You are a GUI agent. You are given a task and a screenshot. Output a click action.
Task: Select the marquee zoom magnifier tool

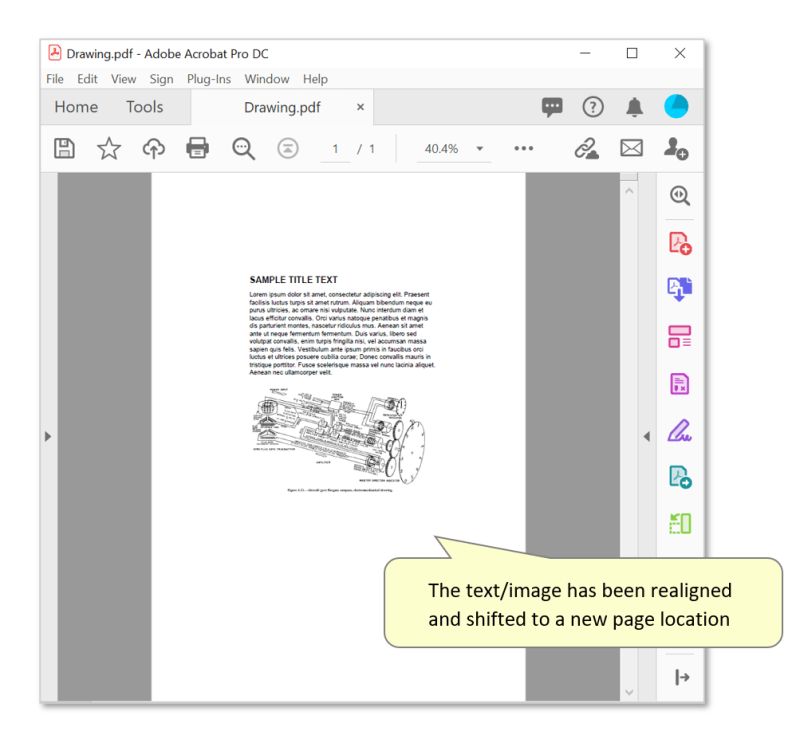click(x=241, y=147)
